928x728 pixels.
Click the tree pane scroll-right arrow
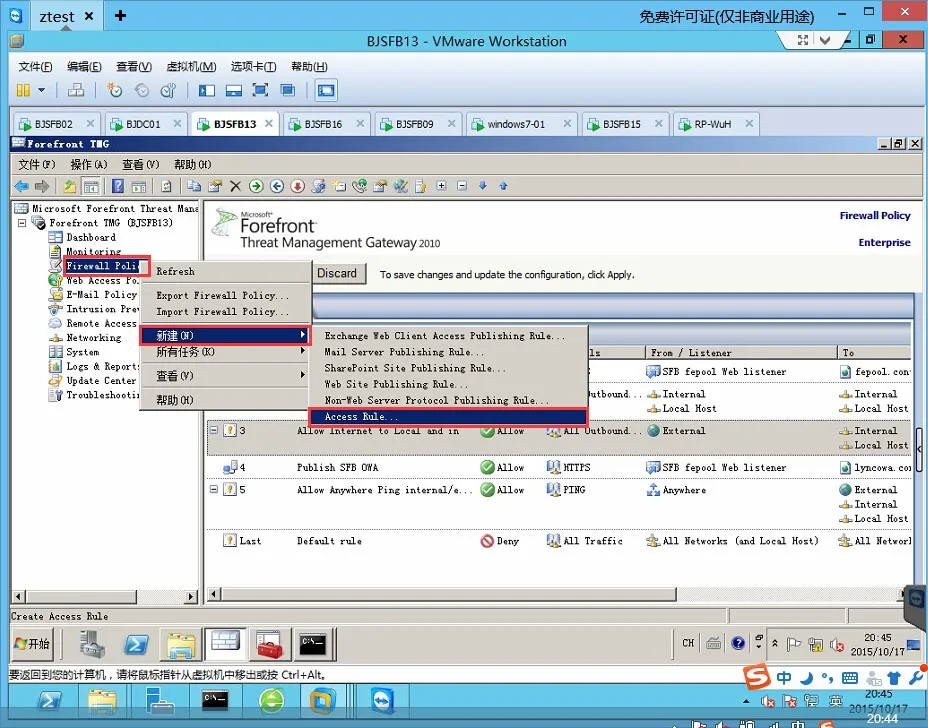click(191, 597)
